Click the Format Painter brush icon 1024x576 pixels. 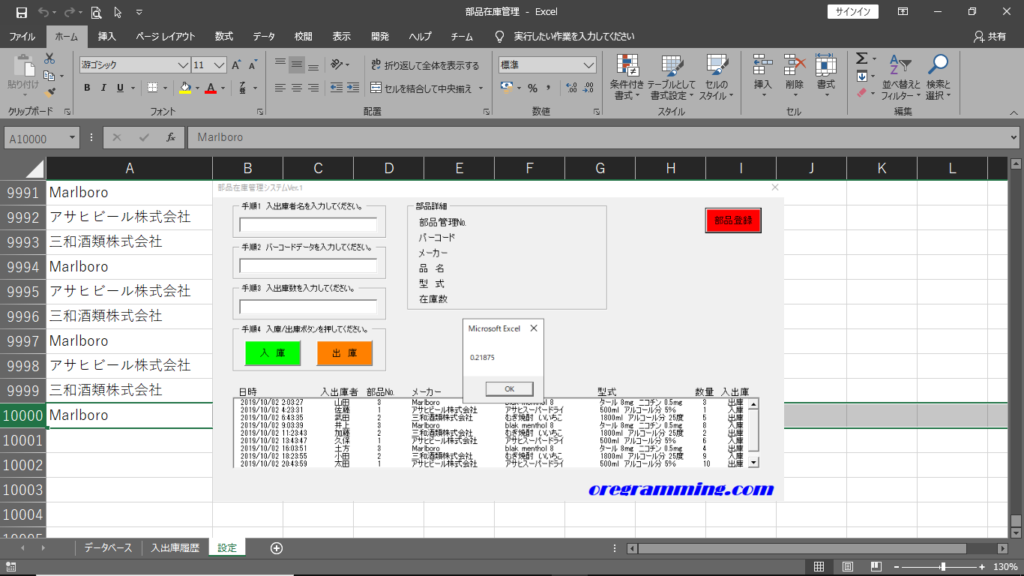[49, 92]
